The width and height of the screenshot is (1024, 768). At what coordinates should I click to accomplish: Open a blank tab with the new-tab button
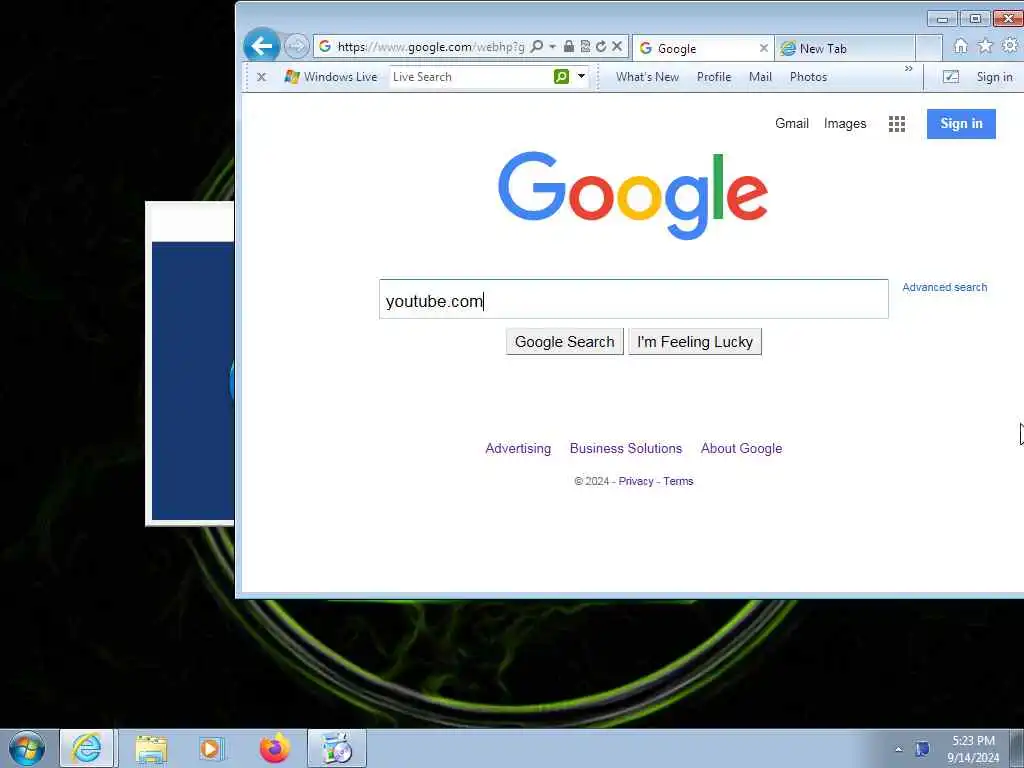tap(929, 48)
